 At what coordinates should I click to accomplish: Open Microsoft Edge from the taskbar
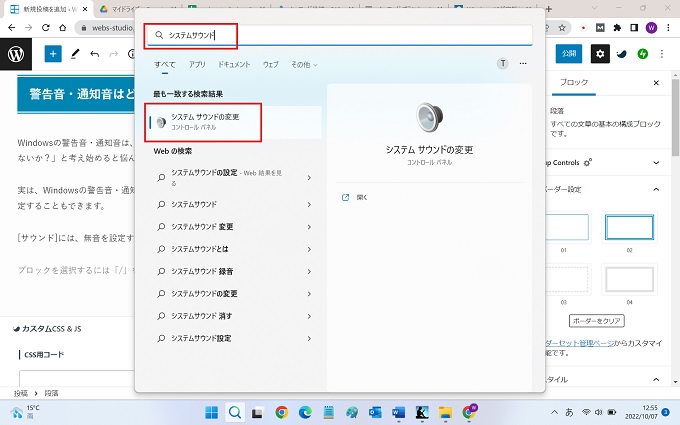coord(305,412)
